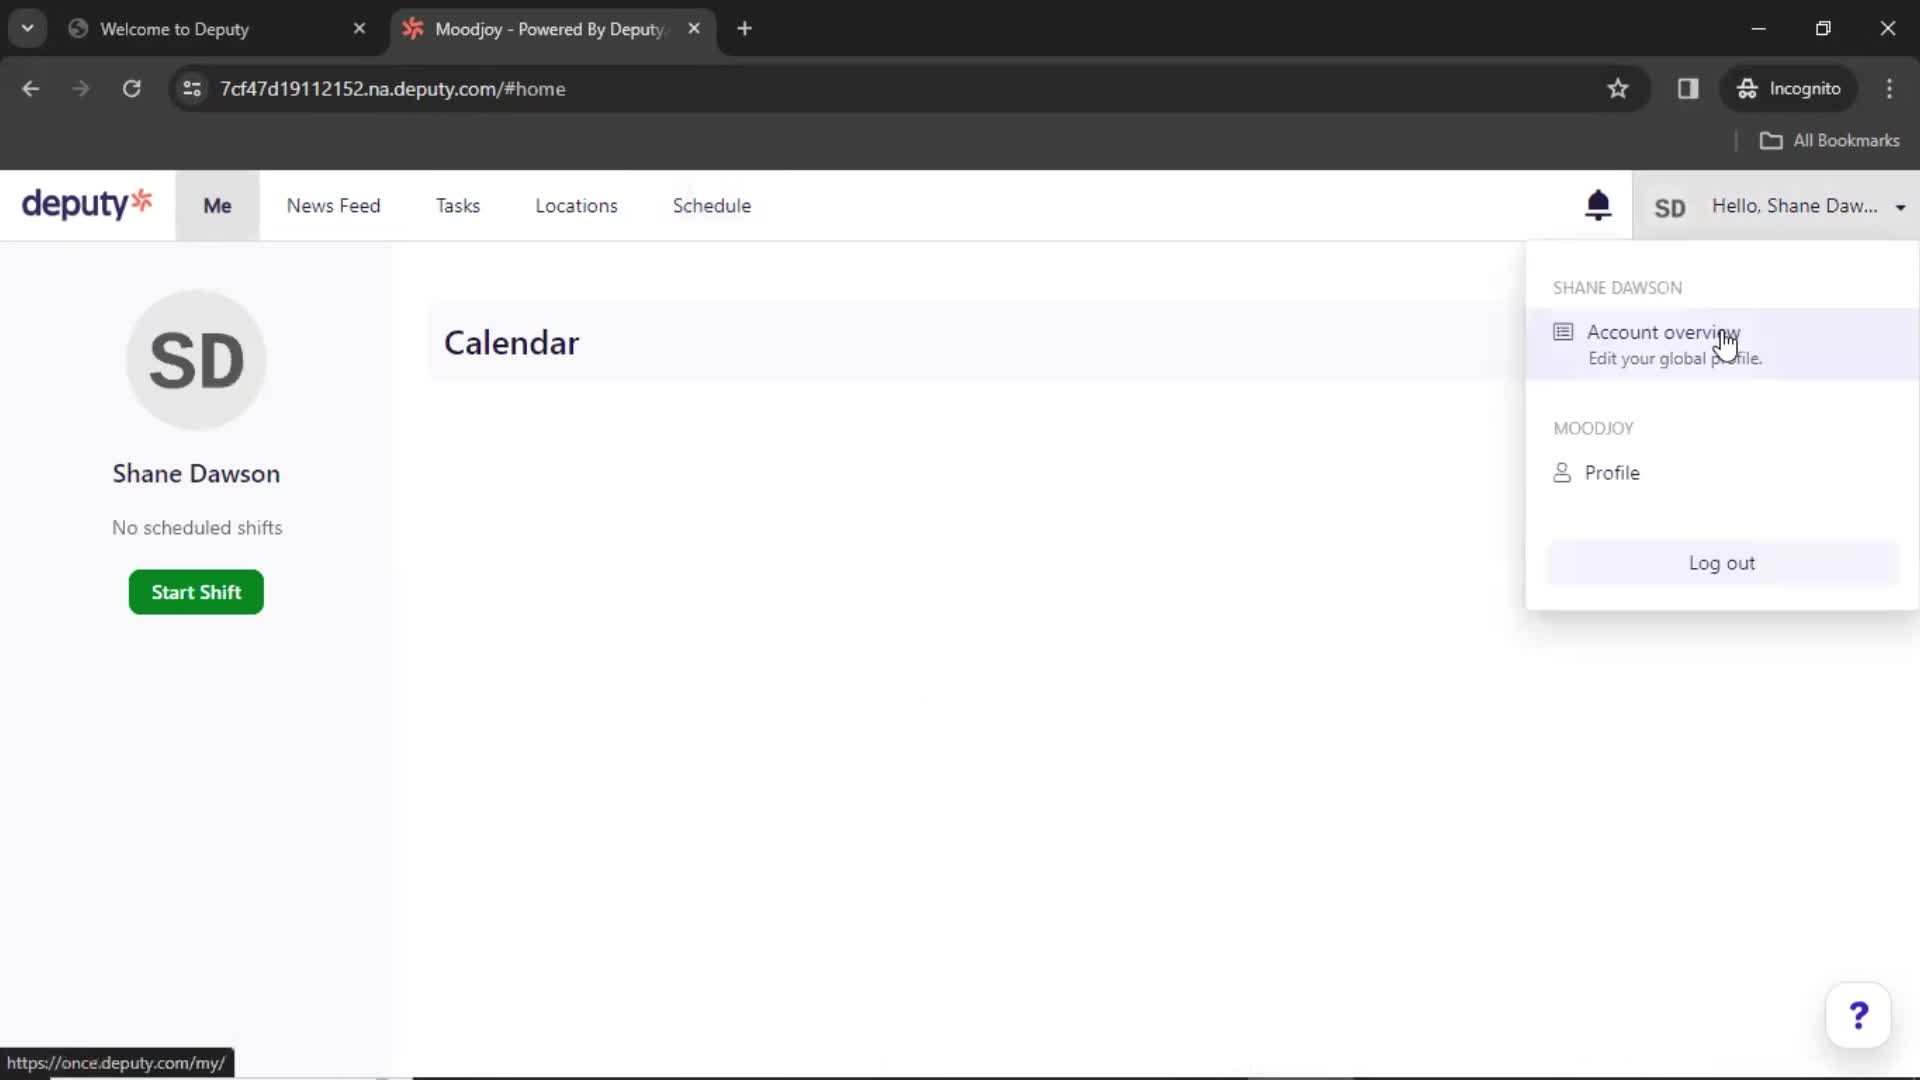Open the Schedule navigation icon
The height and width of the screenshot is (1080, 1920).
713,206
